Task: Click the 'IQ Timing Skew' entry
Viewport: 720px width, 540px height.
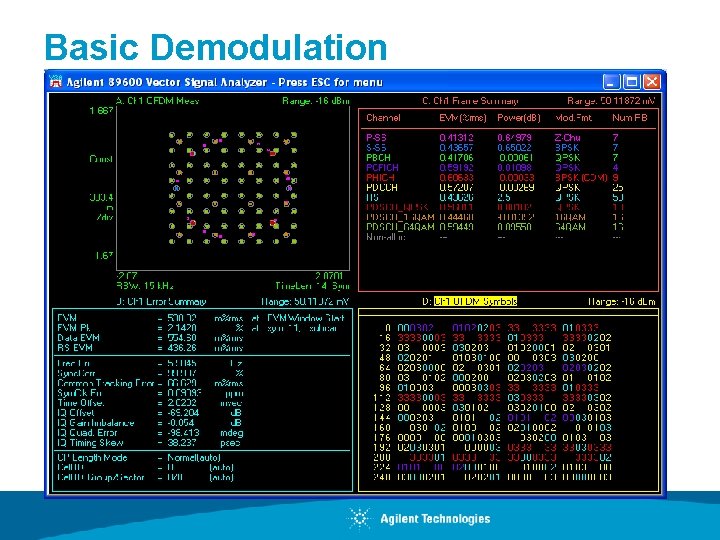Action: [90, 443]
